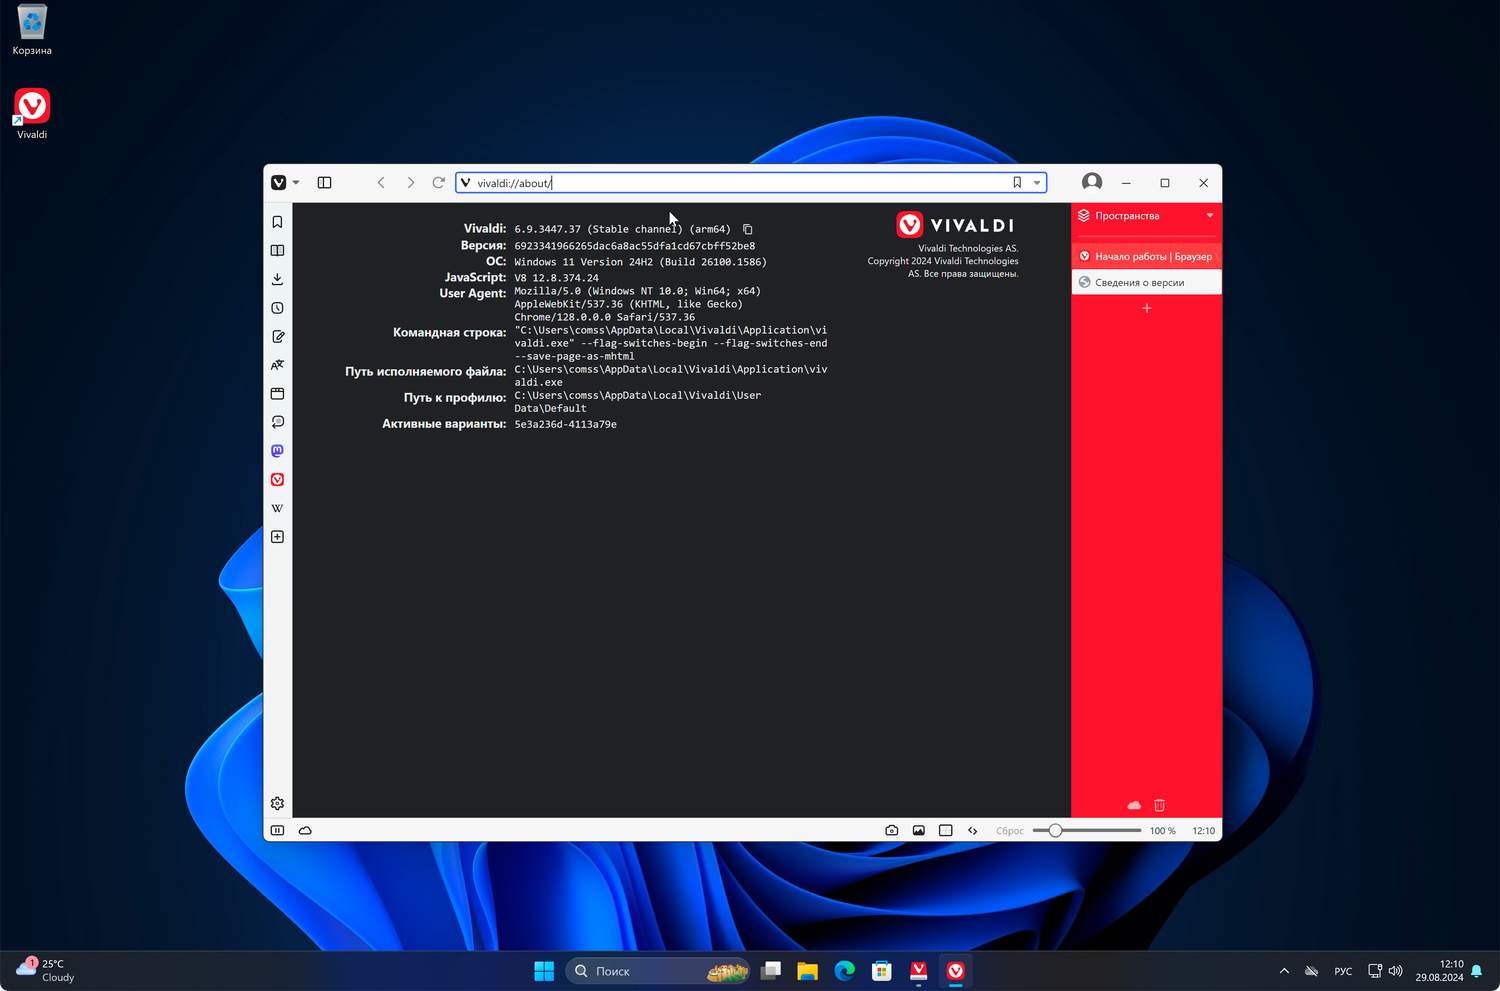Viewport: 1500px width, 991px height.
Task: Click the 12:10 clock in Vivaldi's status bar
Action: tap(1204, 831)
